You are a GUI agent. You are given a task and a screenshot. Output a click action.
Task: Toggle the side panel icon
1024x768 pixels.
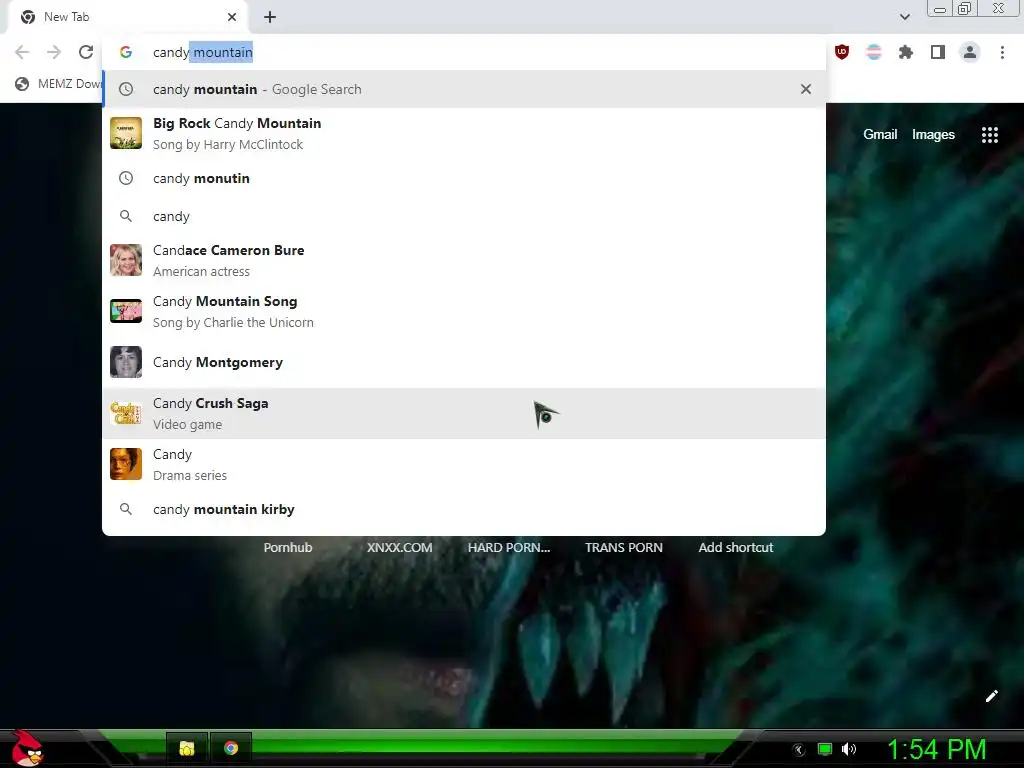[938, 52]
